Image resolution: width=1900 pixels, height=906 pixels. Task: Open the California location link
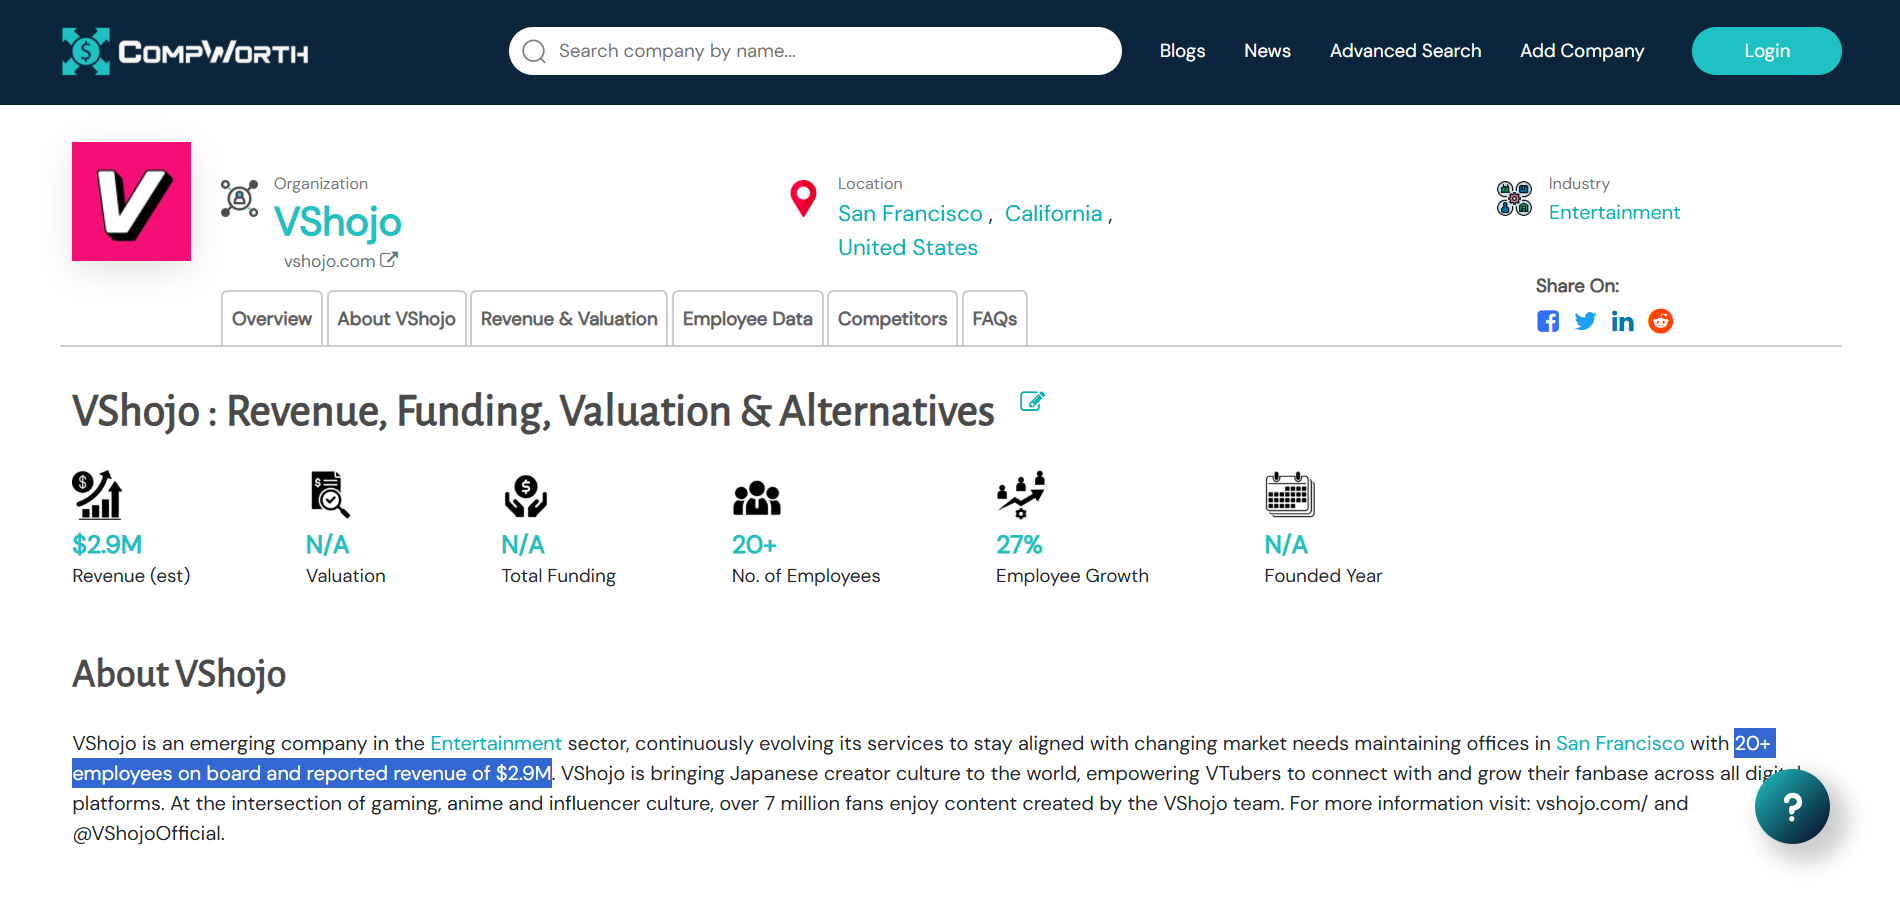(1053, 214)
